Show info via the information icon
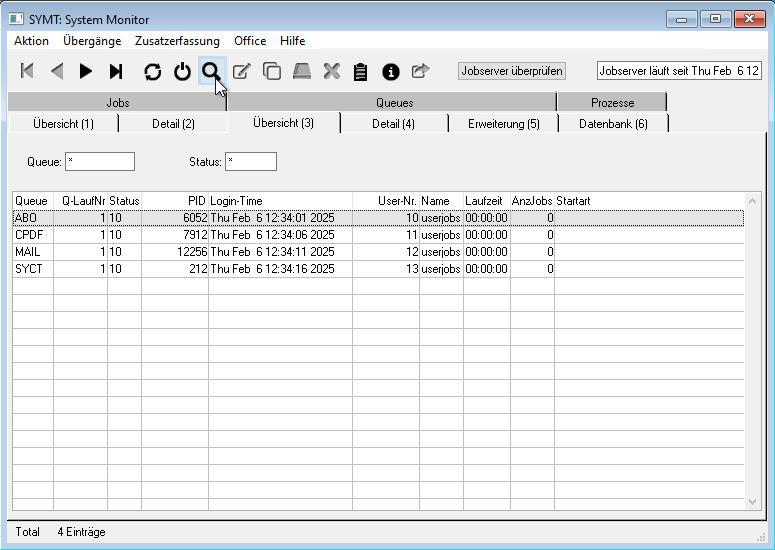The width and height of the screenshot is (775, 550). 391,71
